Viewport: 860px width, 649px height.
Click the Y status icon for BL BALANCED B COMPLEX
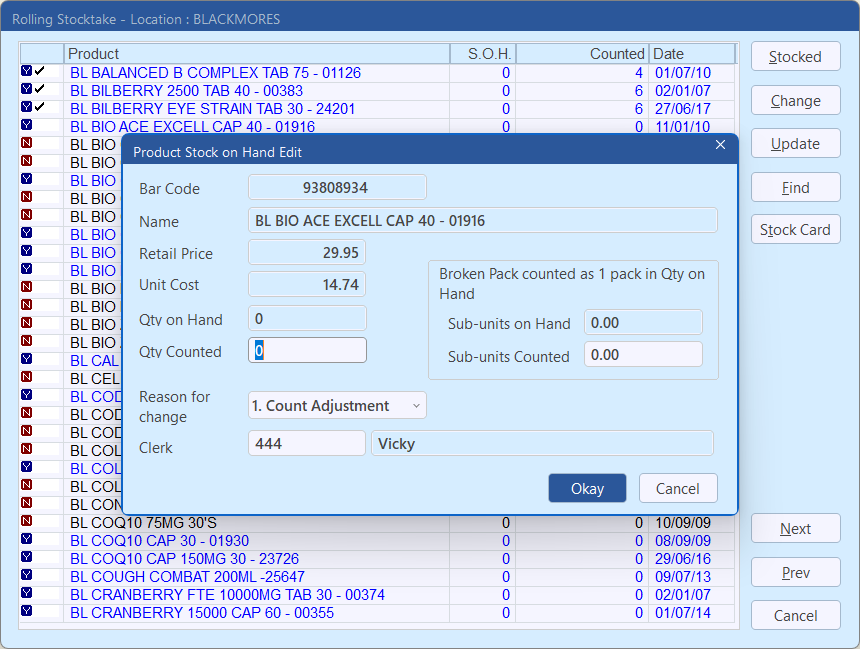[x=26, y=72]
